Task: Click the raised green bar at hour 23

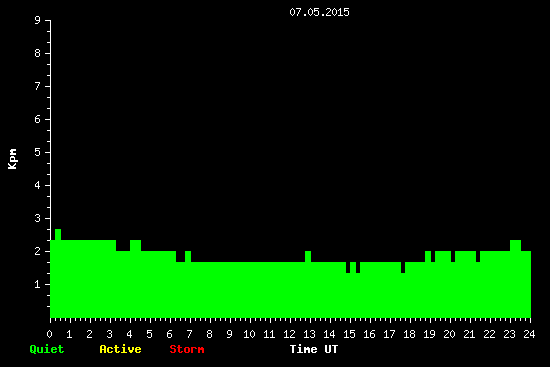Action: [515, 245]
